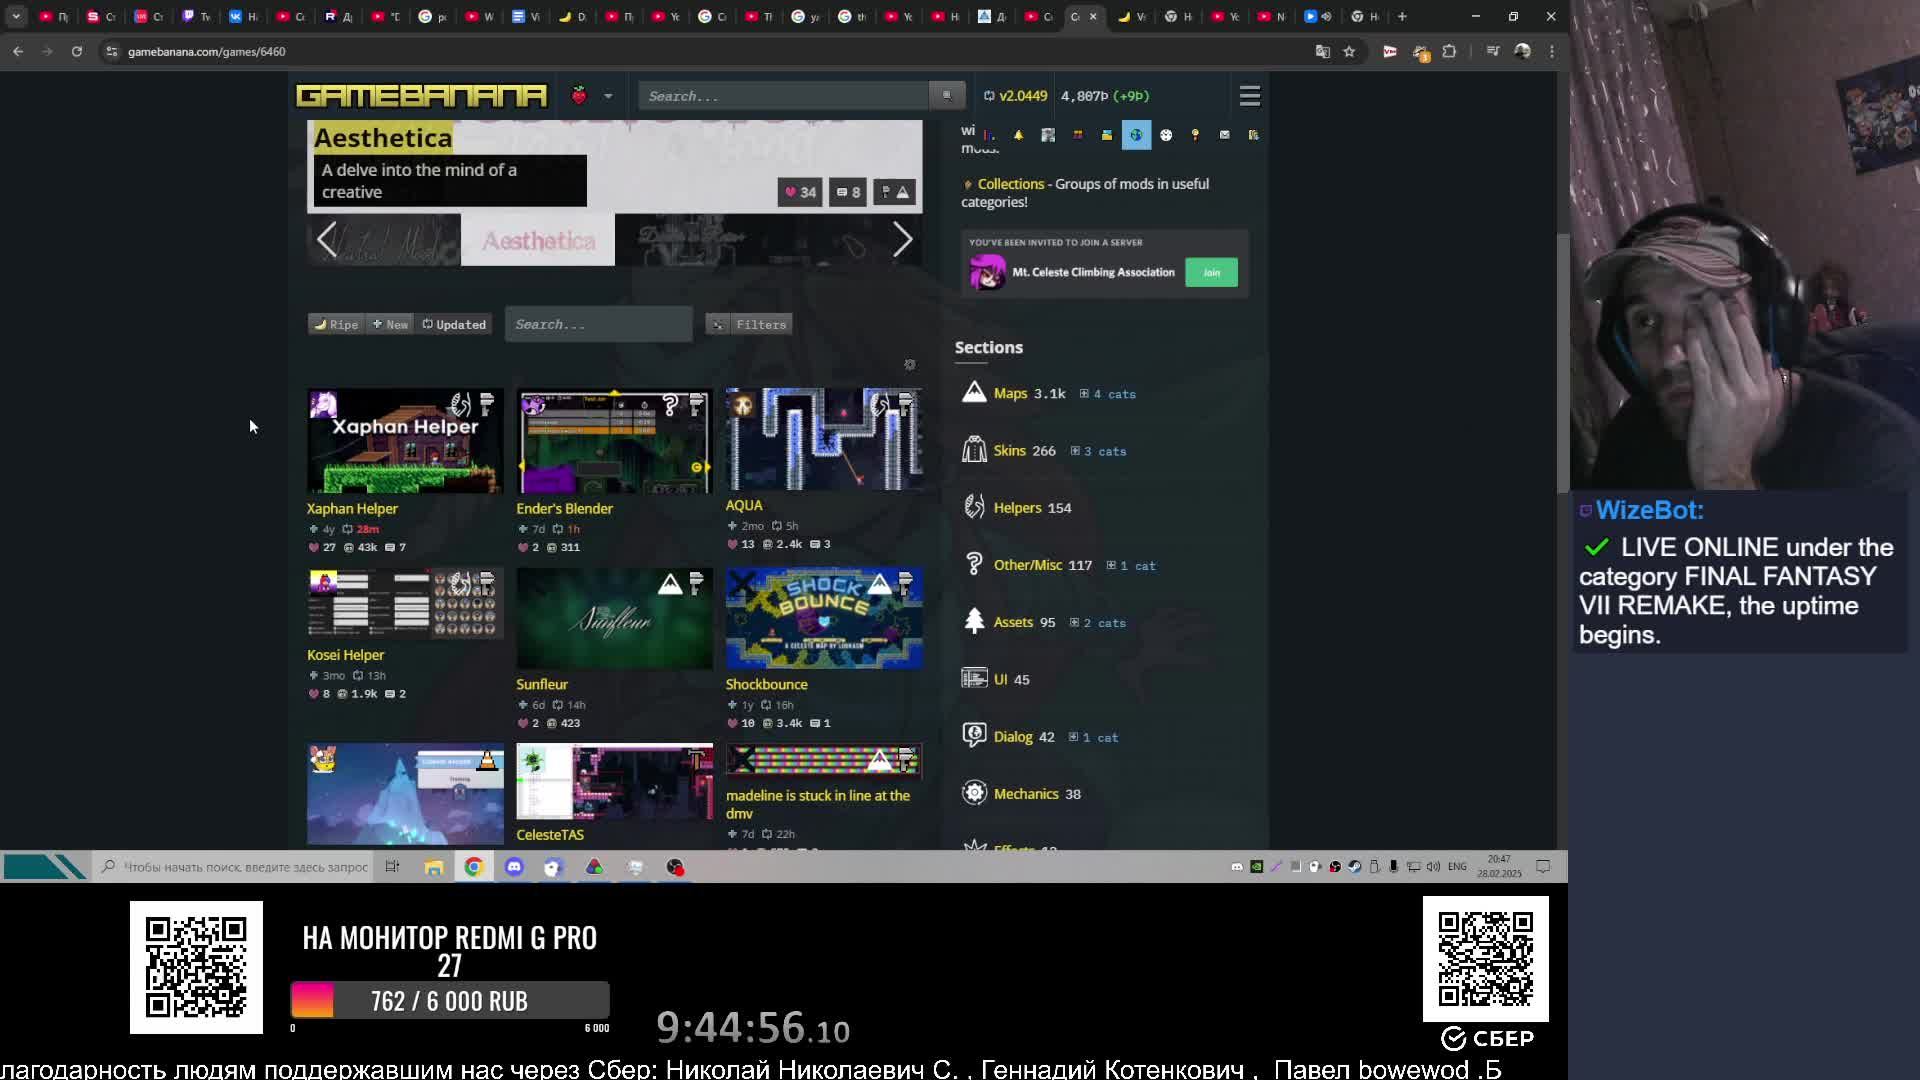Toggle the Ripe sort option
The image size is (1920, 1080).
tap(336, 324)
